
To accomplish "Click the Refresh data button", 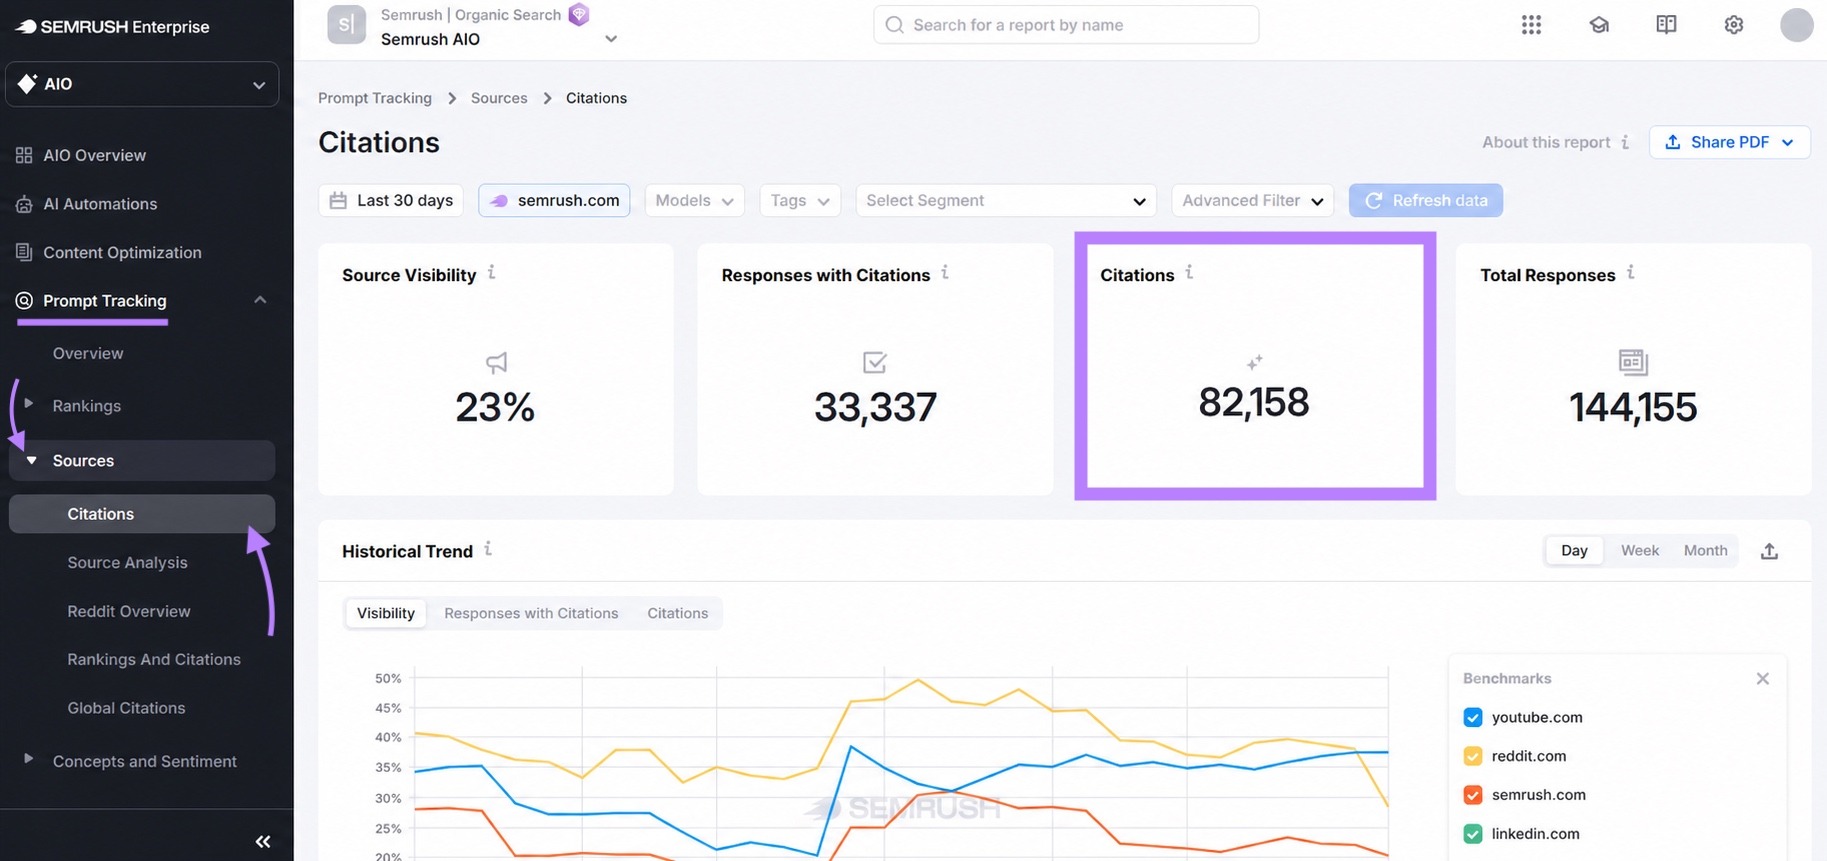I will [x=1425, y=200].
